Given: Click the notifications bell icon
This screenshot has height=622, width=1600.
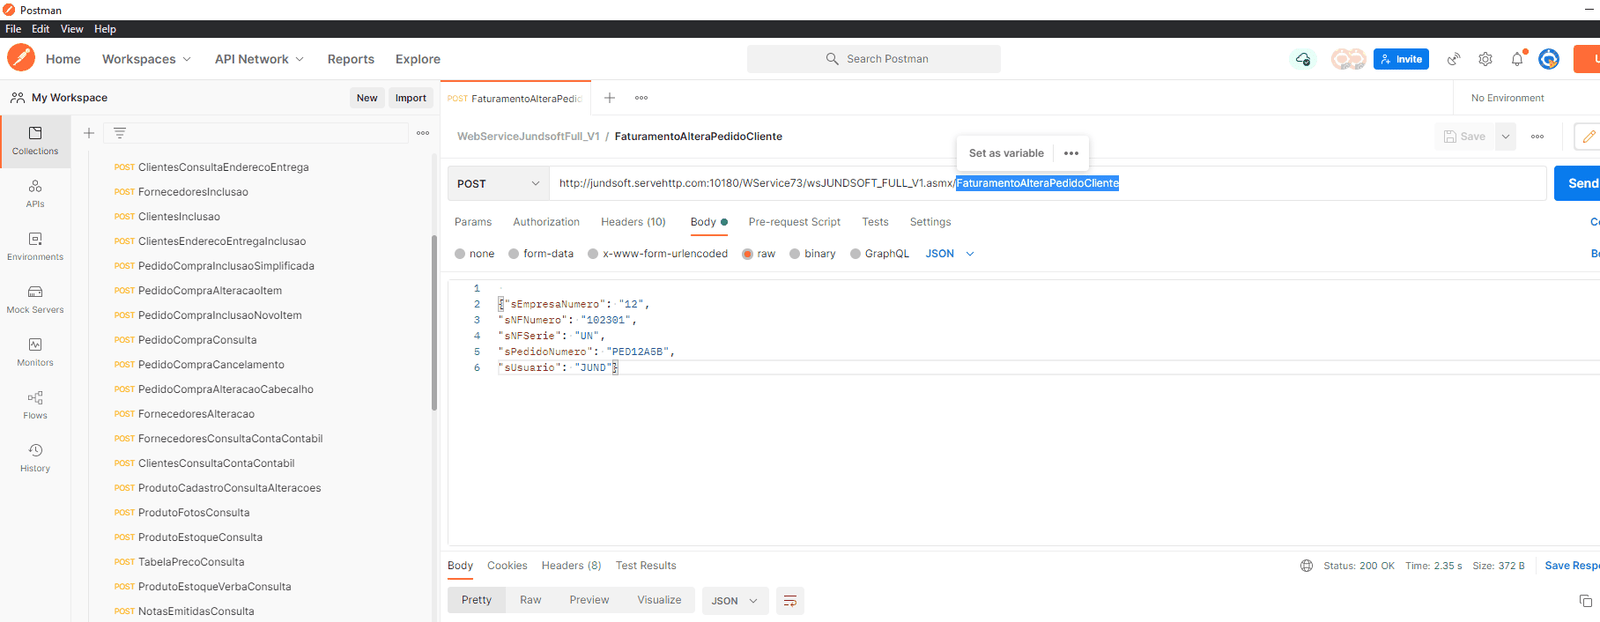Looking at the screenshot, I should click(1517, 59).
